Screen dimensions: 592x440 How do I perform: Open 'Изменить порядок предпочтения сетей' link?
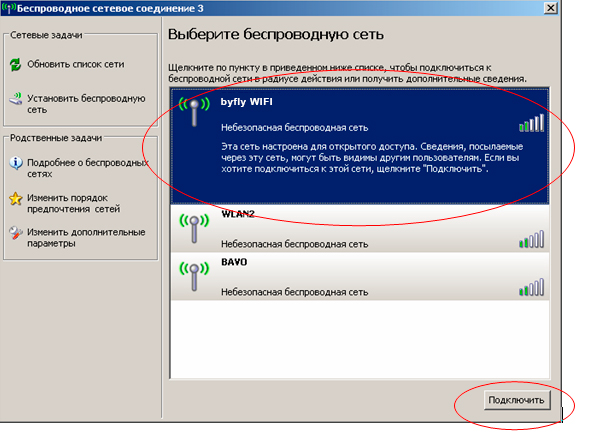coord(74,204)
